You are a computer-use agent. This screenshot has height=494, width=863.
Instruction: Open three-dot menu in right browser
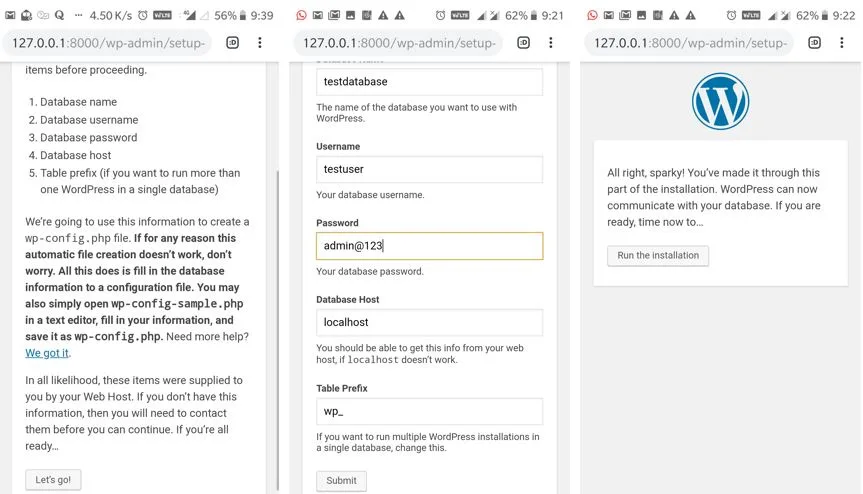(x=842, y=43)
